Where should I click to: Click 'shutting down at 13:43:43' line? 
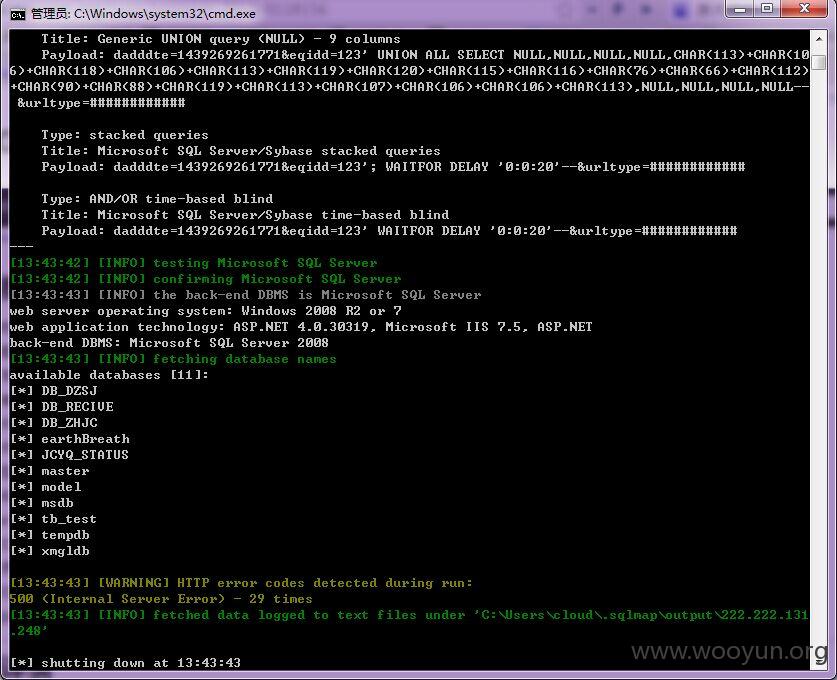[x=125, y=663]
